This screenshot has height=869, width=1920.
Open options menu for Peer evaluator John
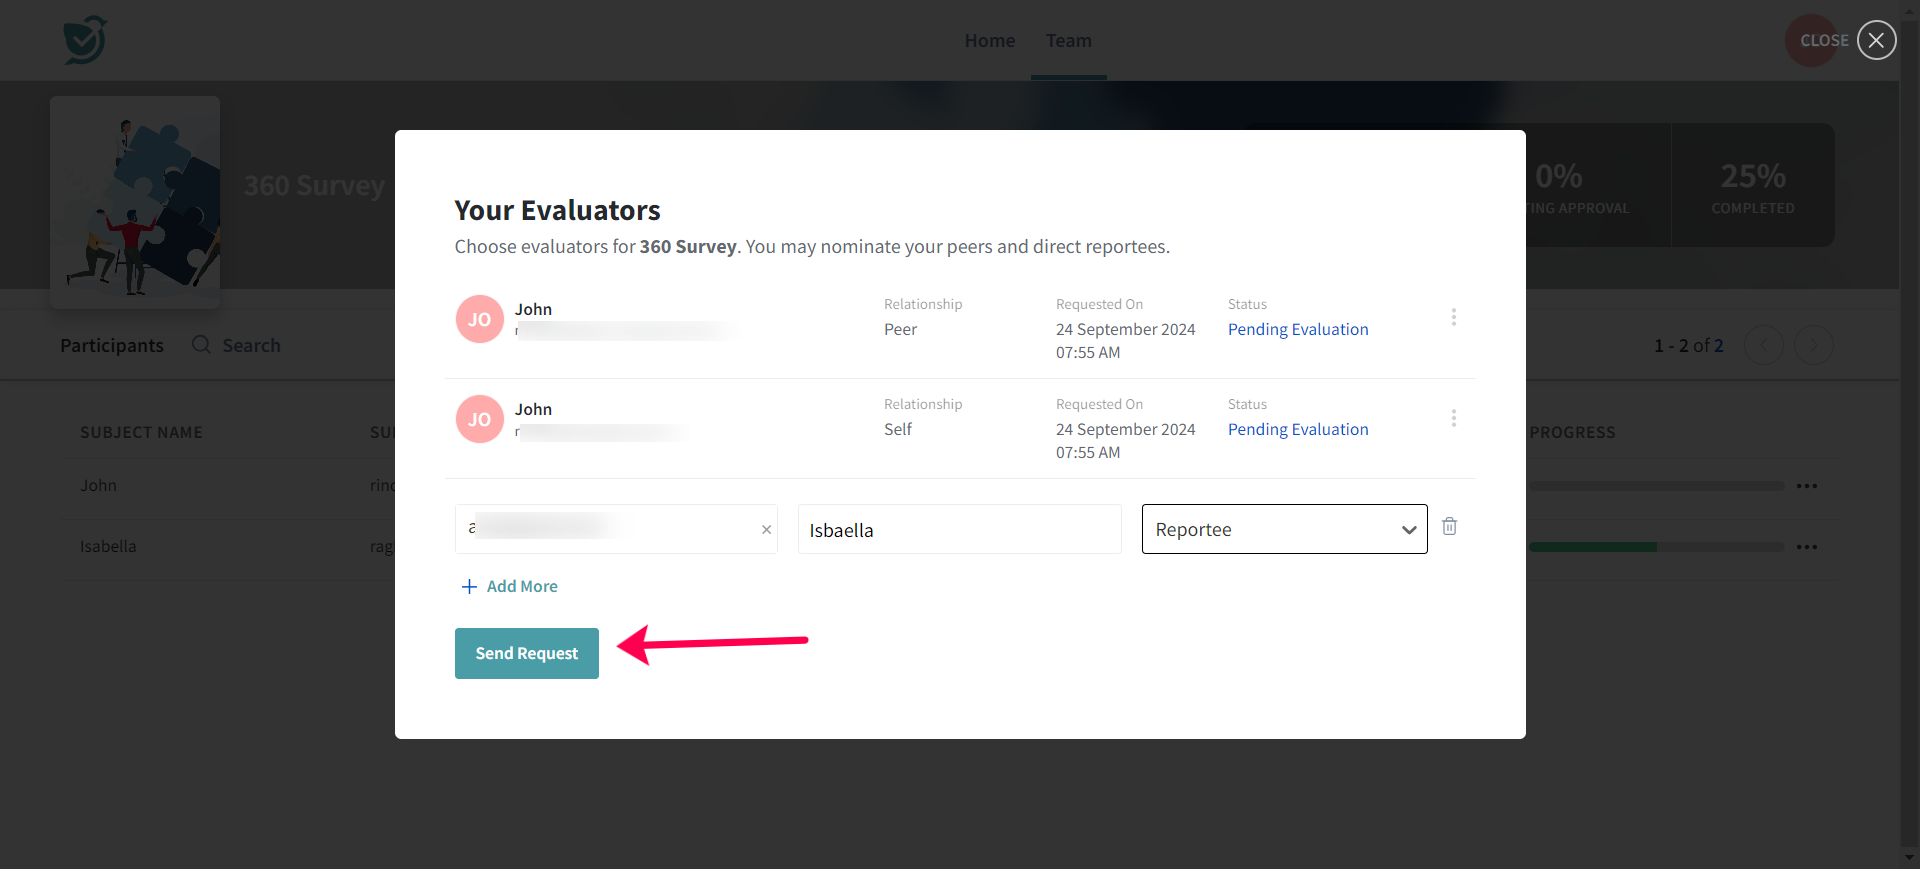tap(1453, 317)
